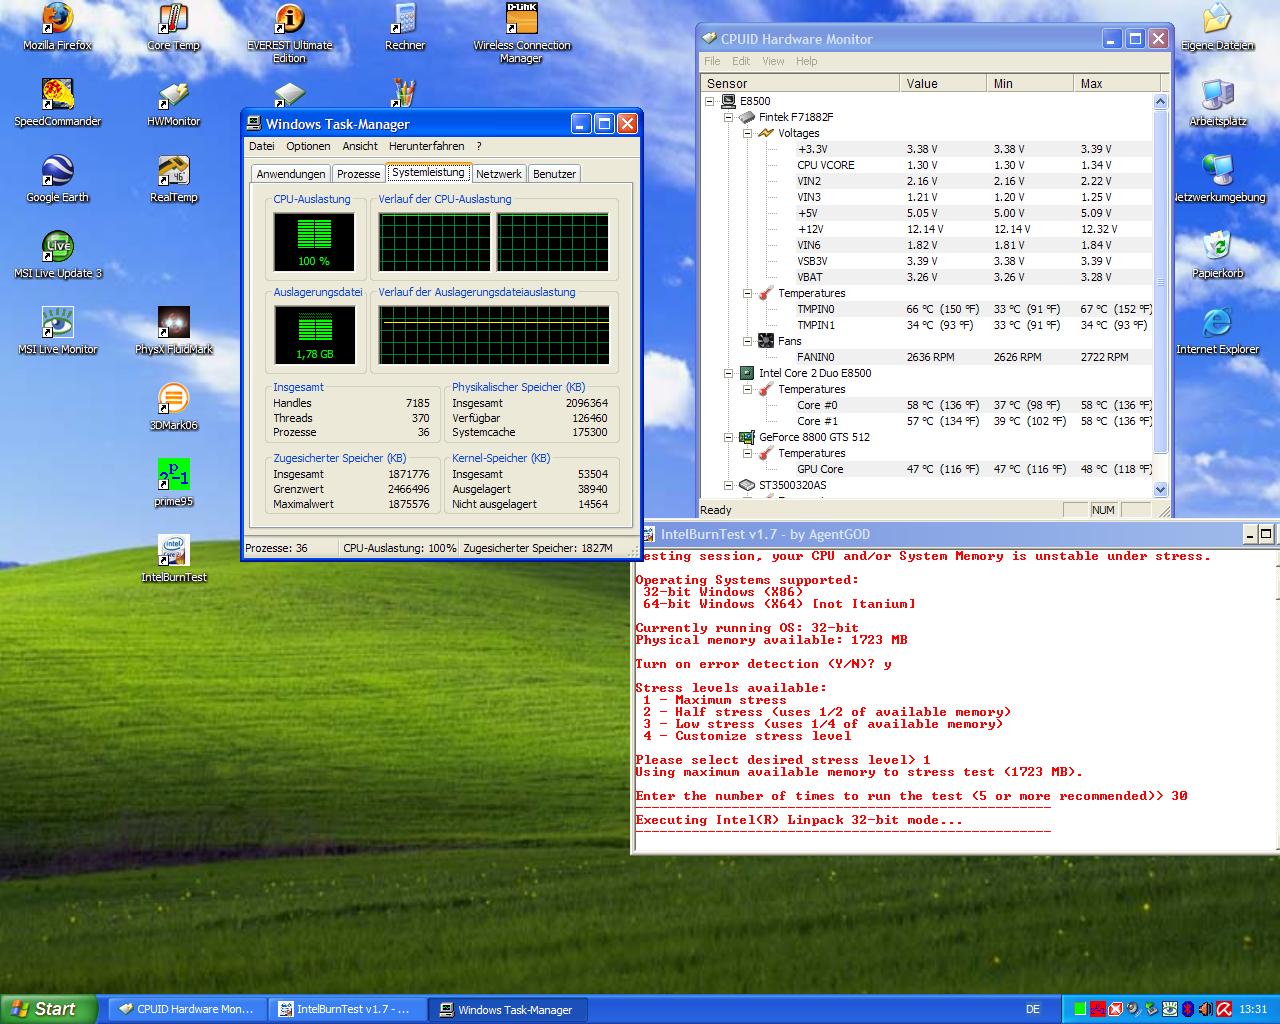
Task: Switch to the Netzwerk tab
Action: tap(498, 174)
